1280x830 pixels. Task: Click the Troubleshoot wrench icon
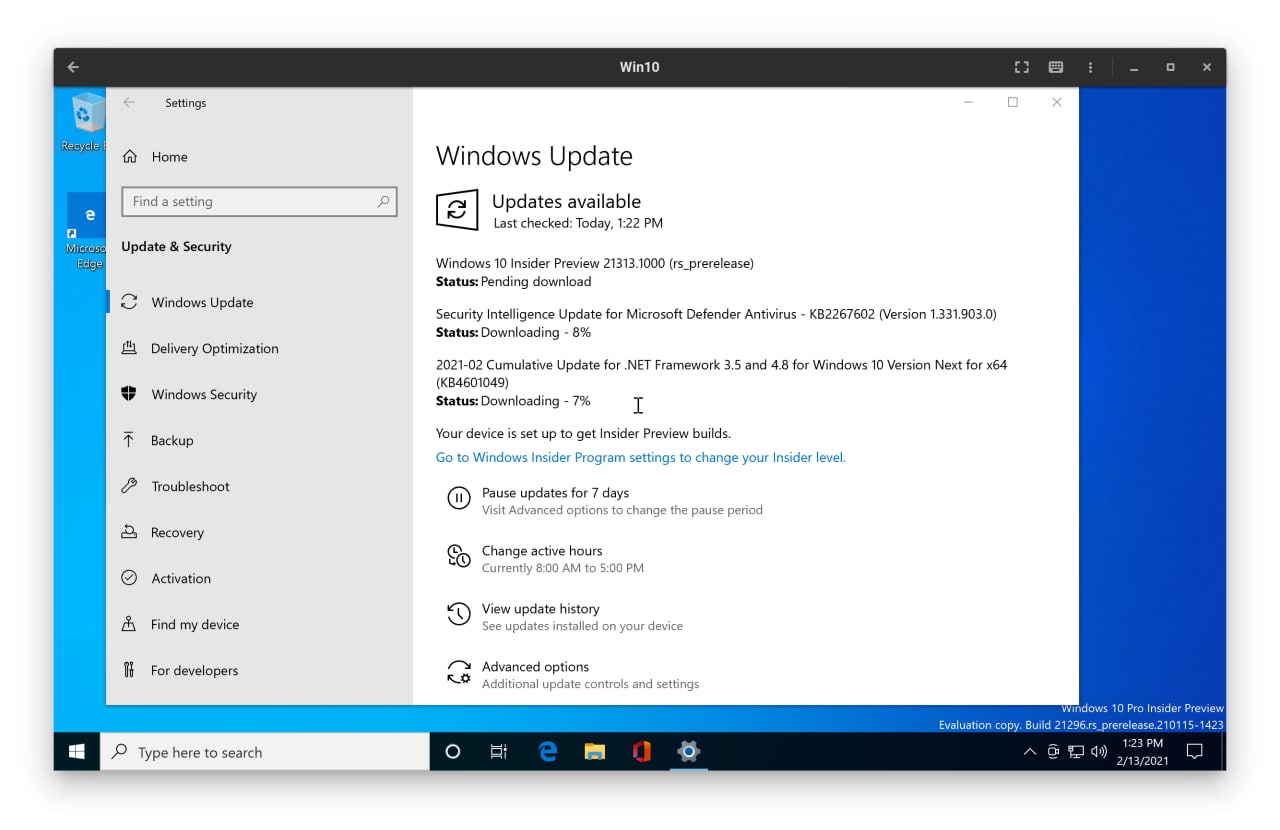(129, 486)
